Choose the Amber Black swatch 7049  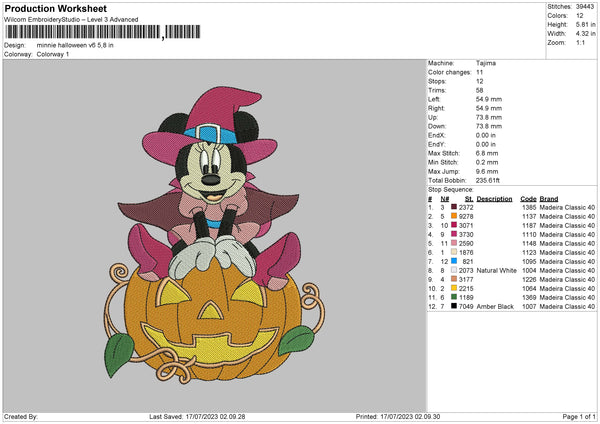454,306
